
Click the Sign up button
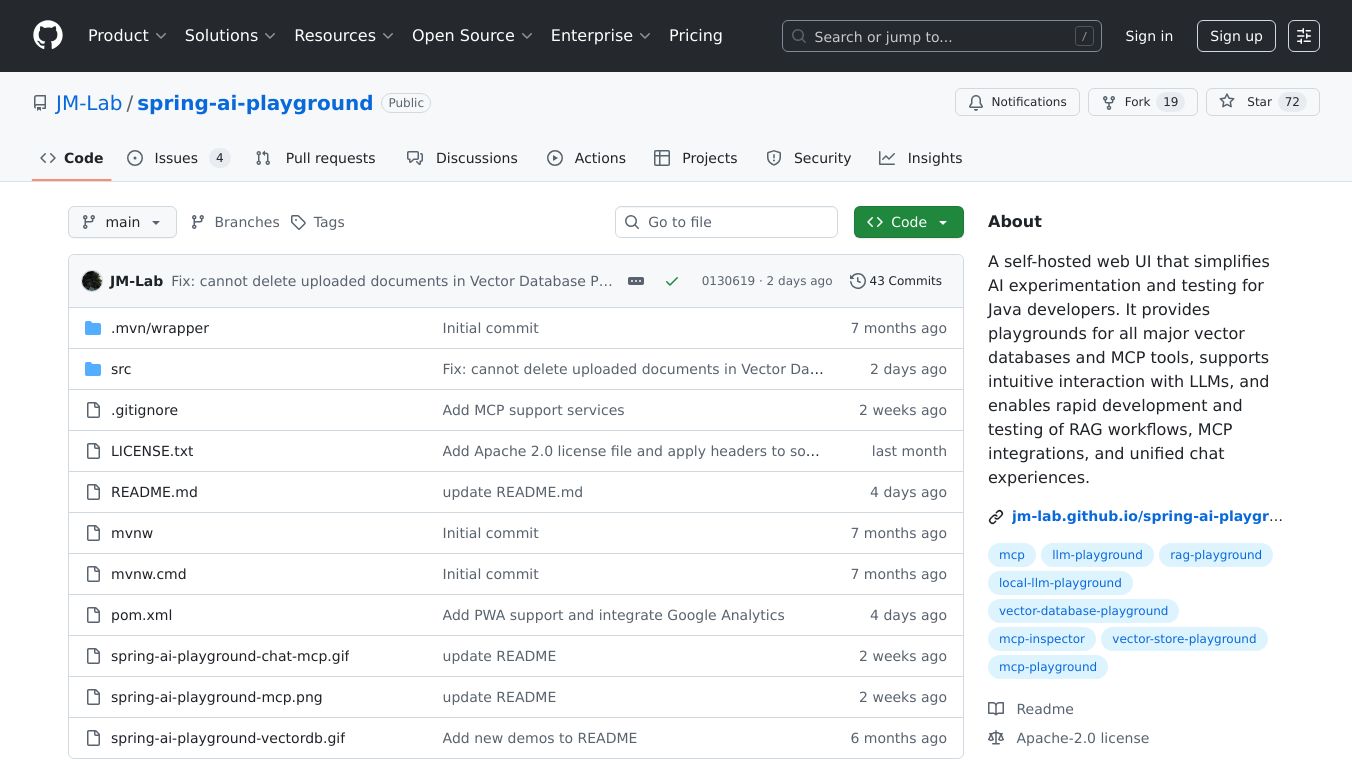[1236, 36]
